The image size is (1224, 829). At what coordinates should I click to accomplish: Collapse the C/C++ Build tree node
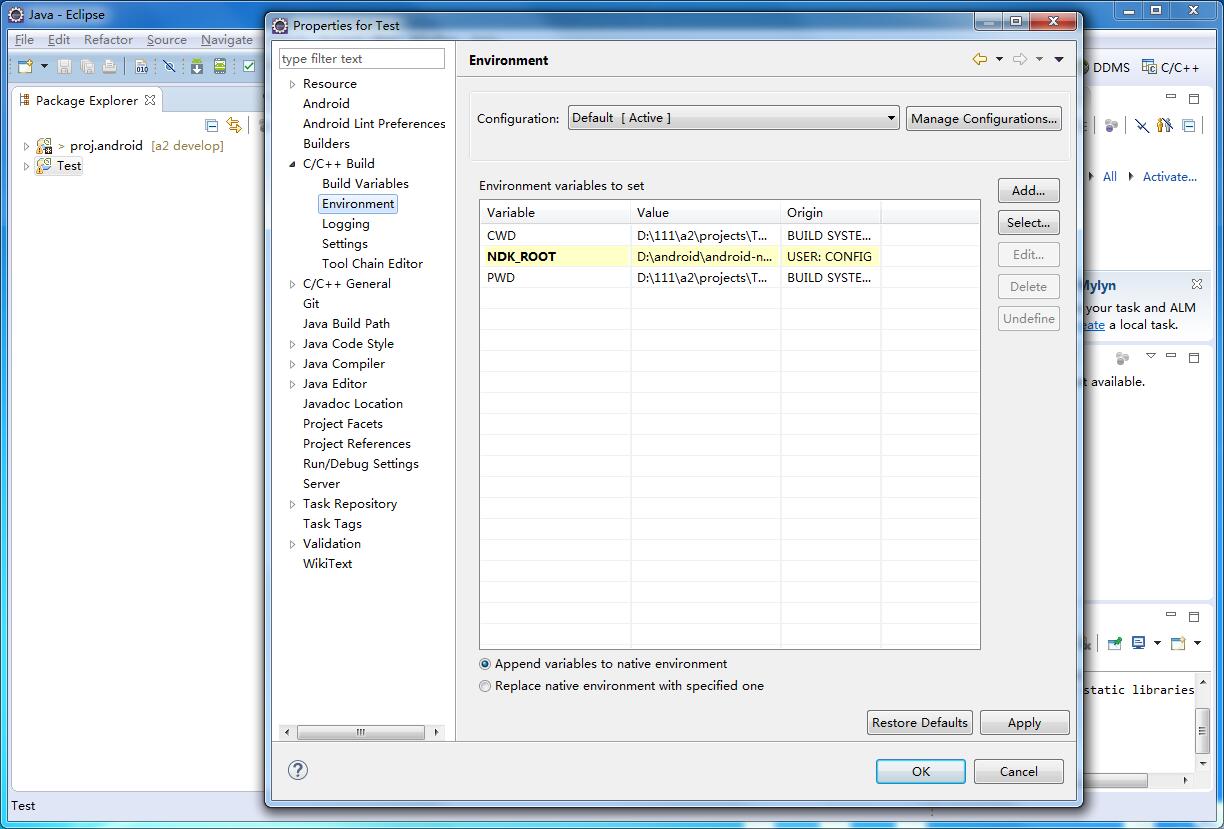click(x=292, y=164)
